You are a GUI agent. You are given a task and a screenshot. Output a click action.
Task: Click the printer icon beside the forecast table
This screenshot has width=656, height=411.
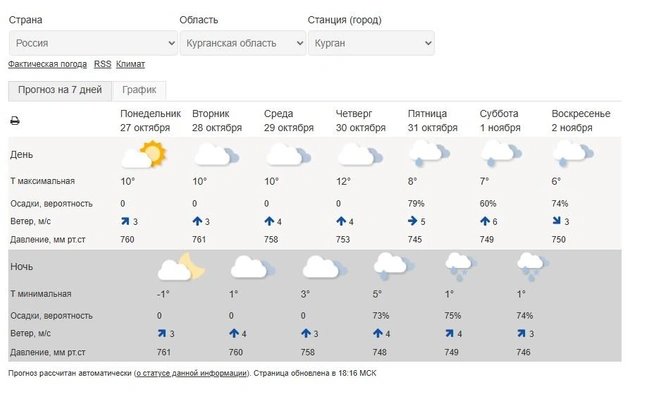click(15, 121)
